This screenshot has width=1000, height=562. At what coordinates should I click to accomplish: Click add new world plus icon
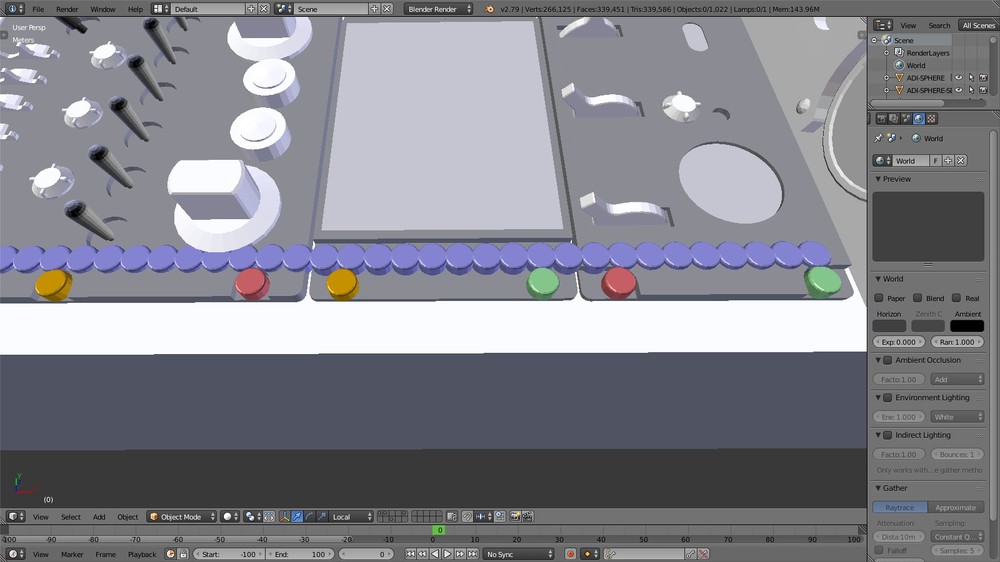[948, 161]
